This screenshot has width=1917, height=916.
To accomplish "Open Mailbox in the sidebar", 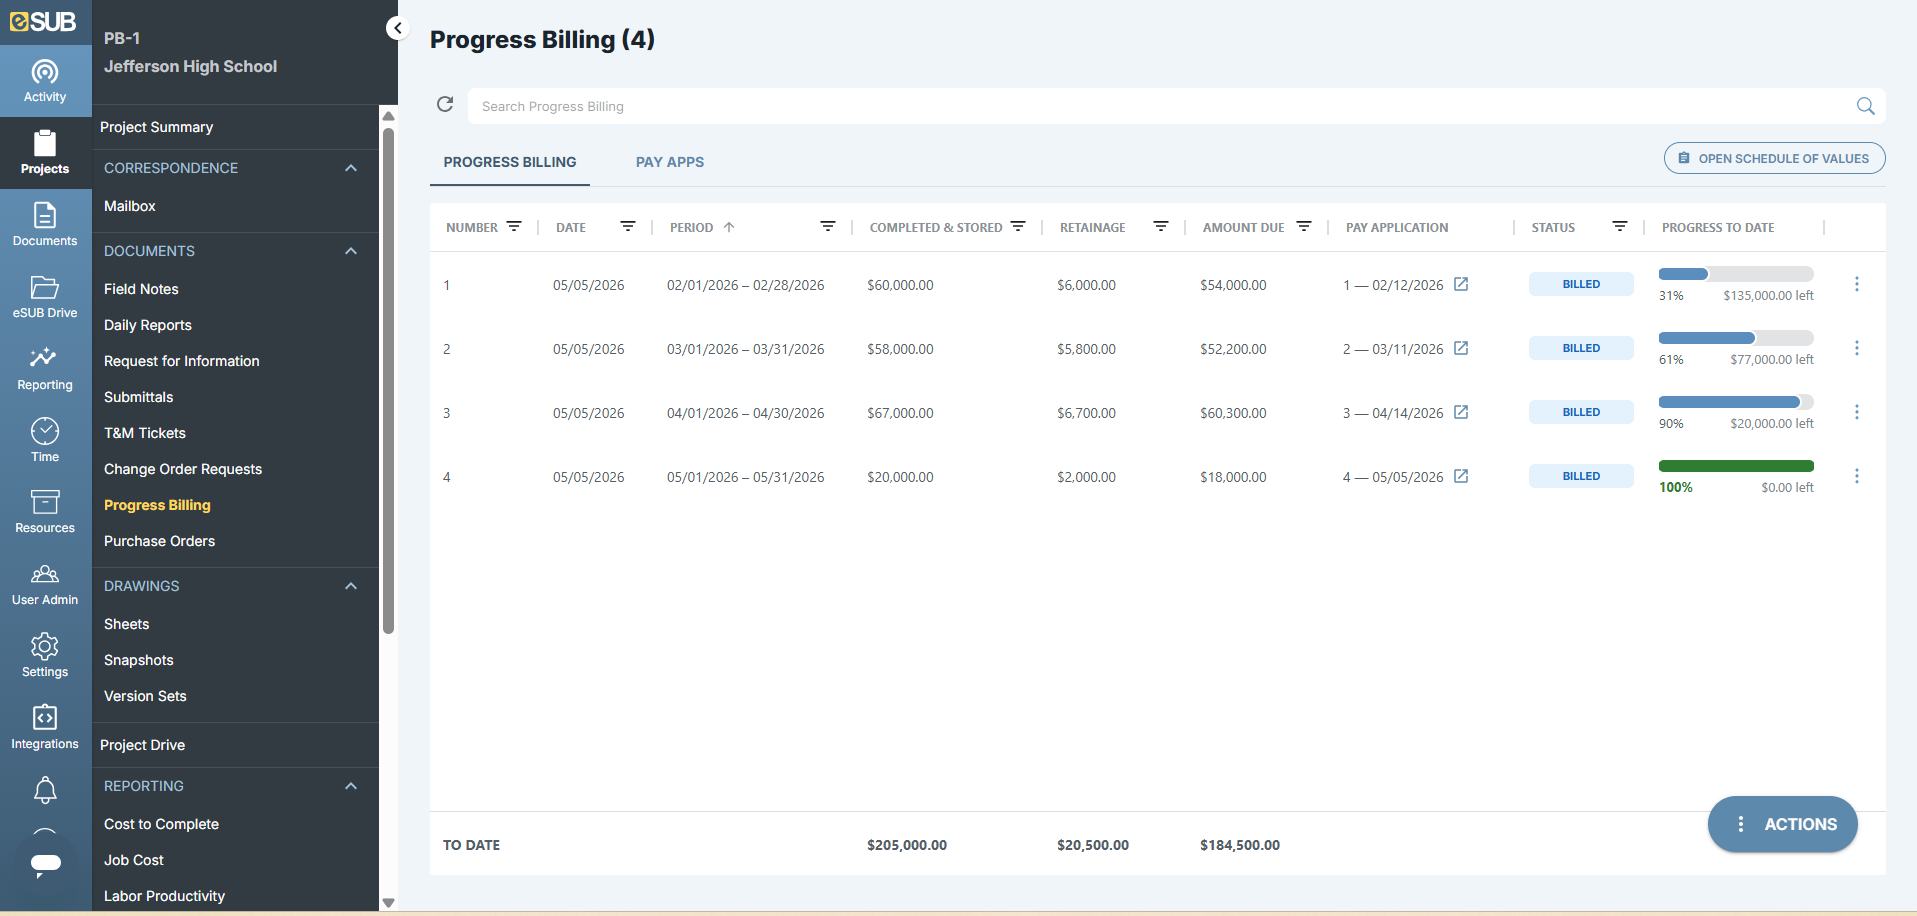I will click(130, 206).
